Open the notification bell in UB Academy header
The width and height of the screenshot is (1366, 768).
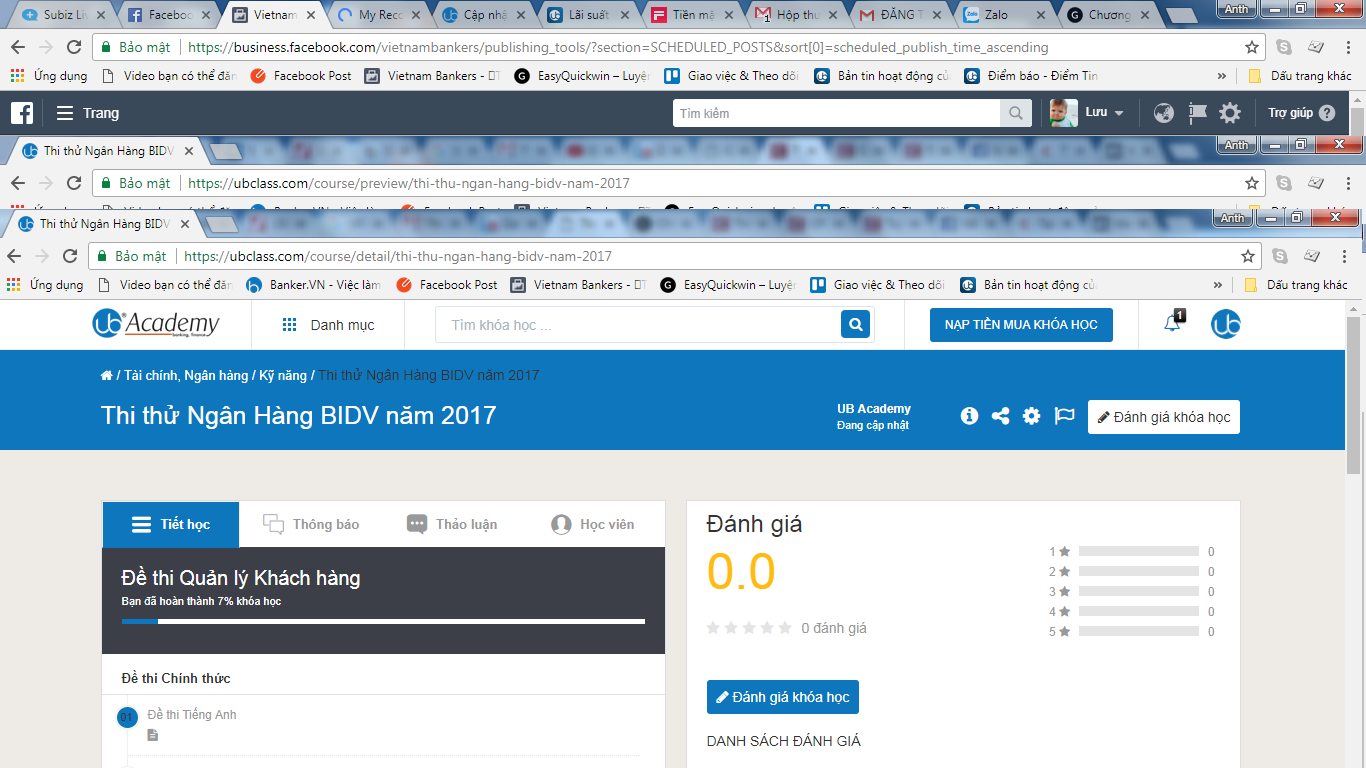1173,323
